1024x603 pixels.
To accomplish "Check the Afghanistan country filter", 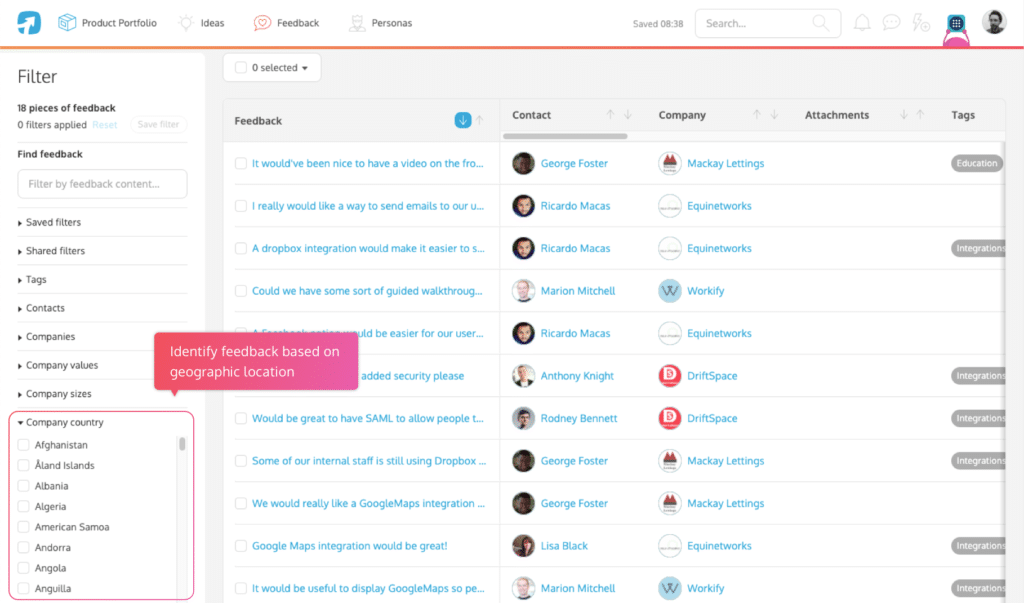I will click(x=24, y=445).
